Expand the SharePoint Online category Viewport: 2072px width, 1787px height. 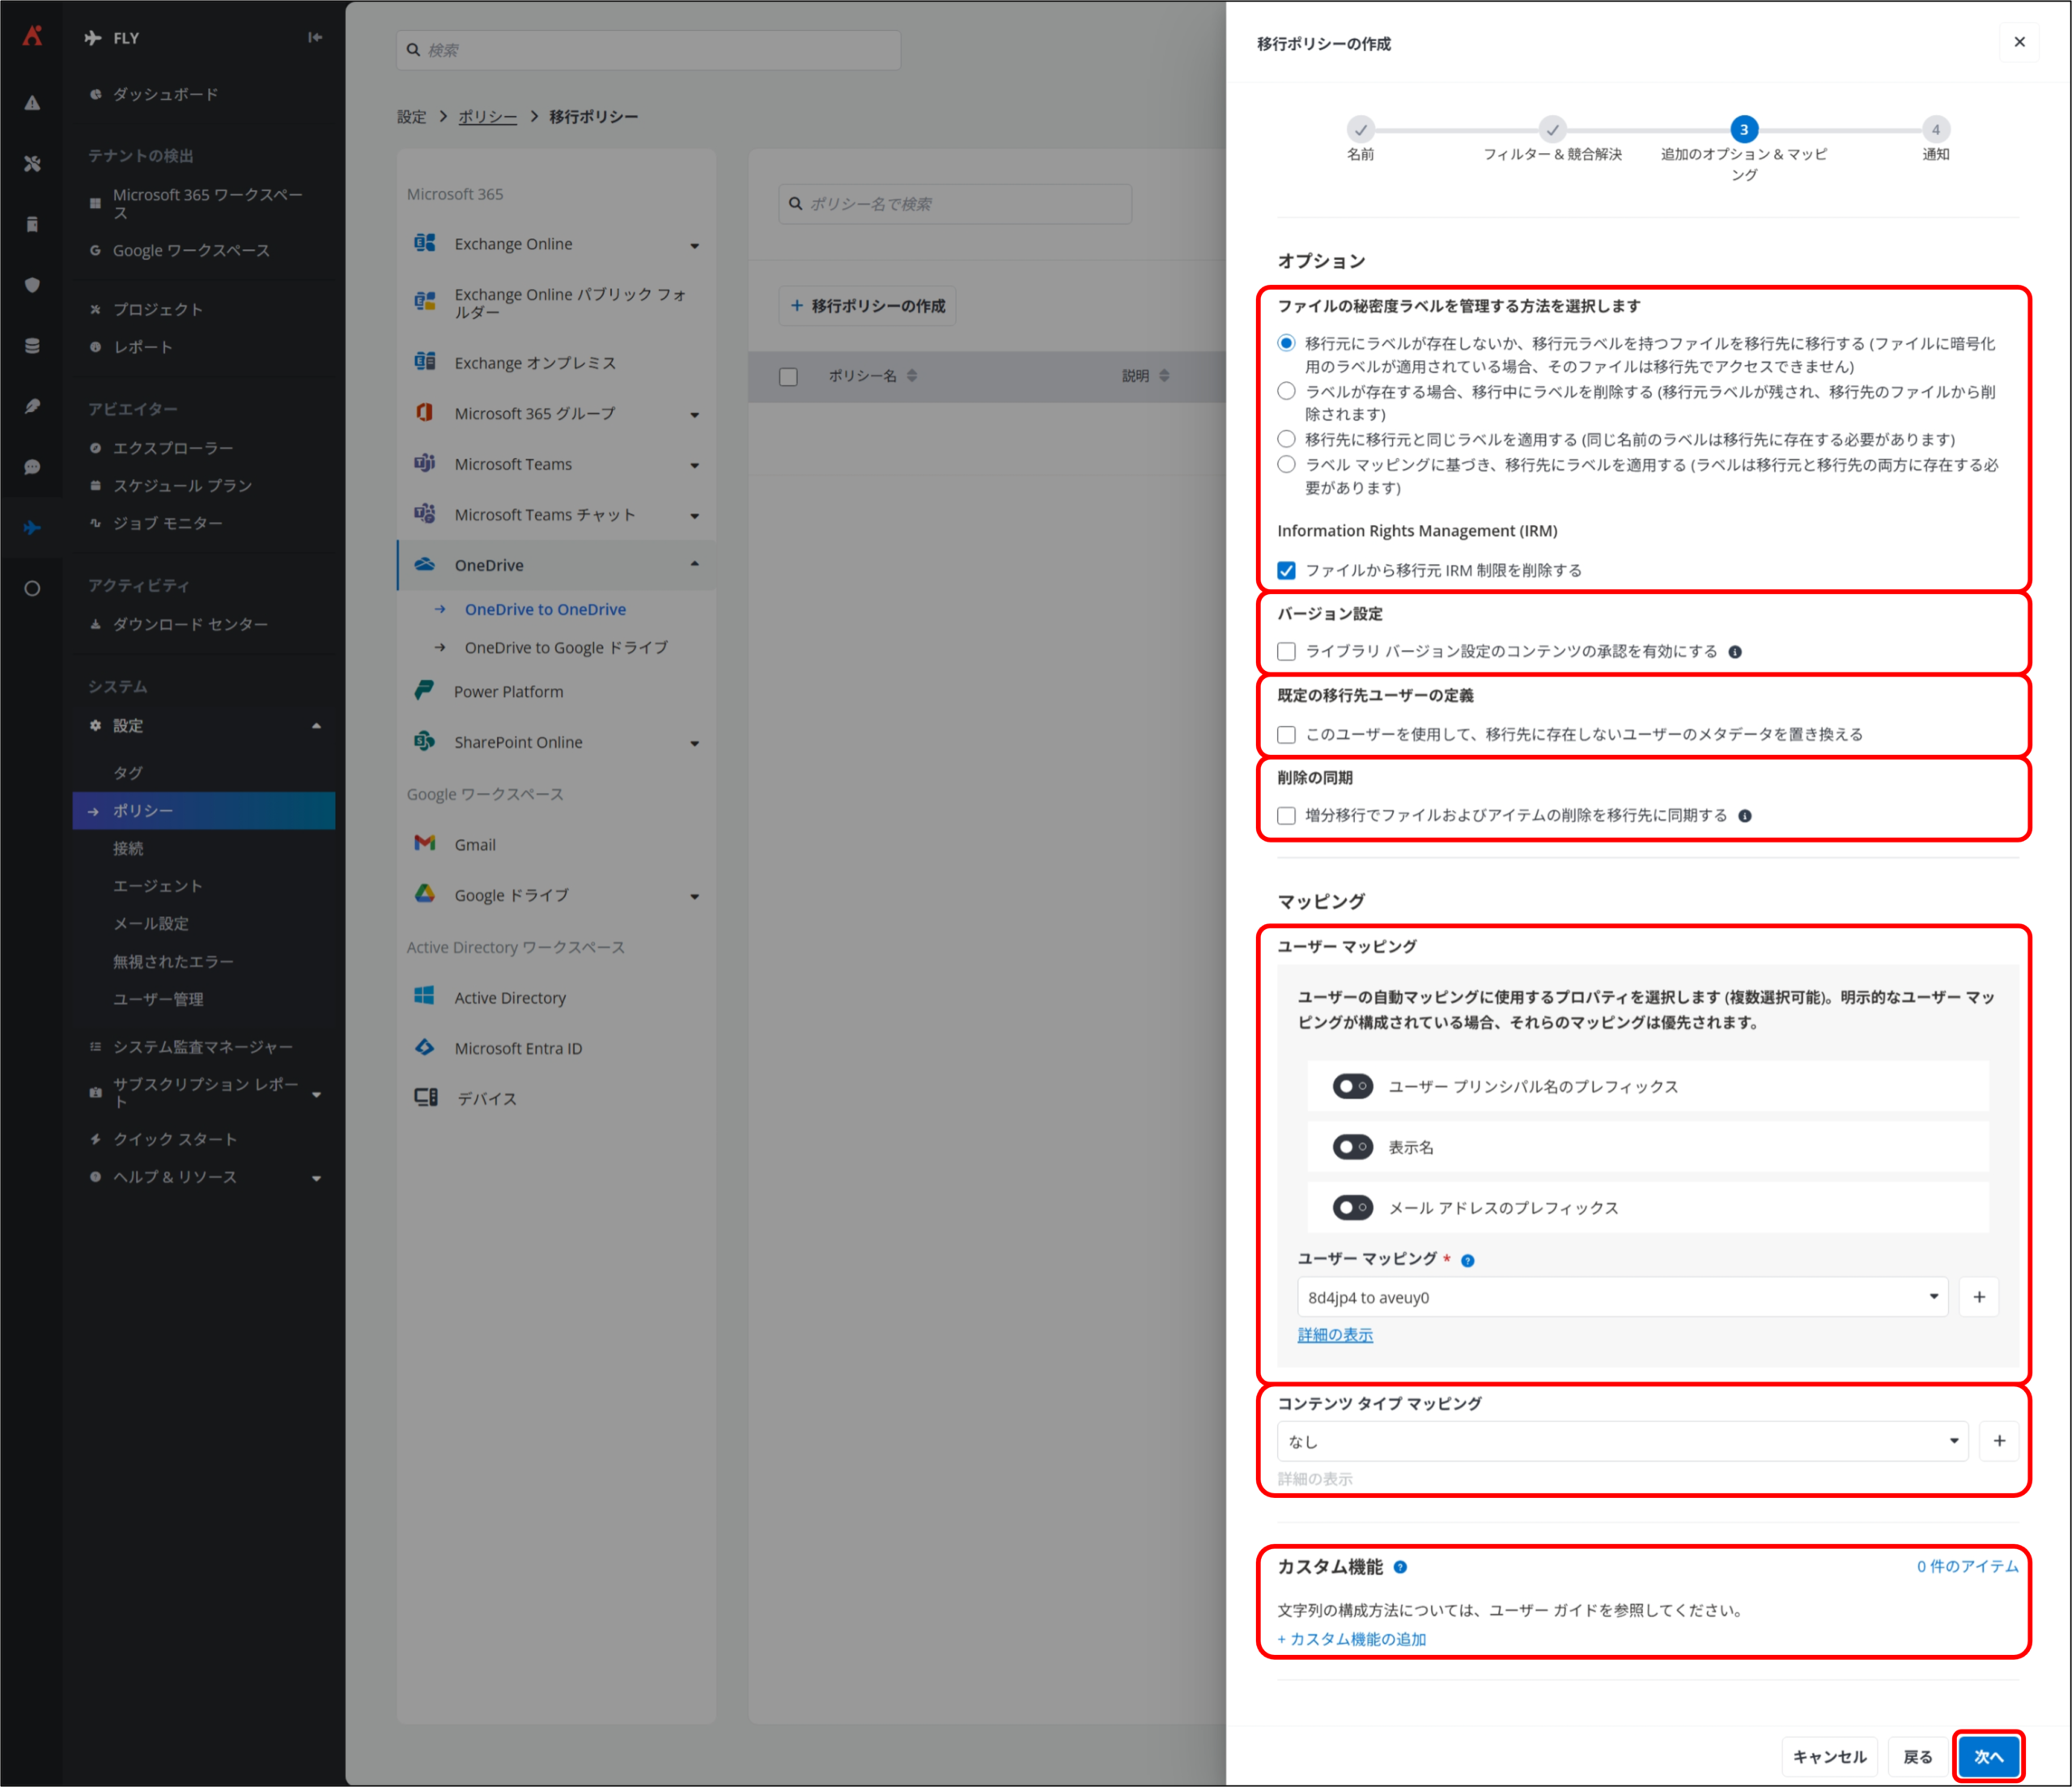(x=694, y=743)
